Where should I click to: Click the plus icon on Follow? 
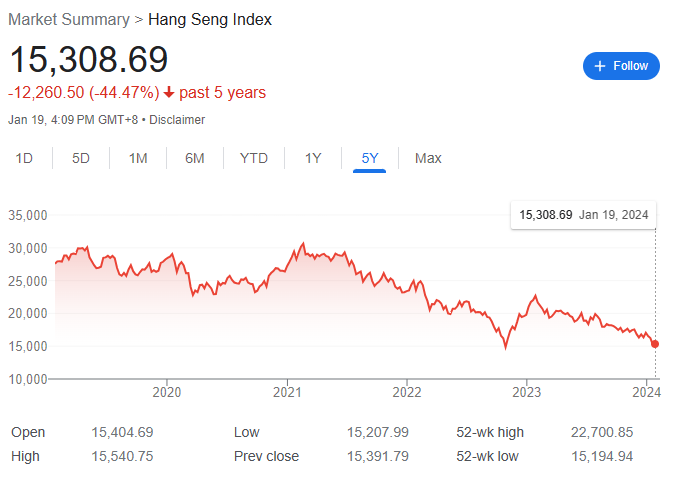pos(600,66)
